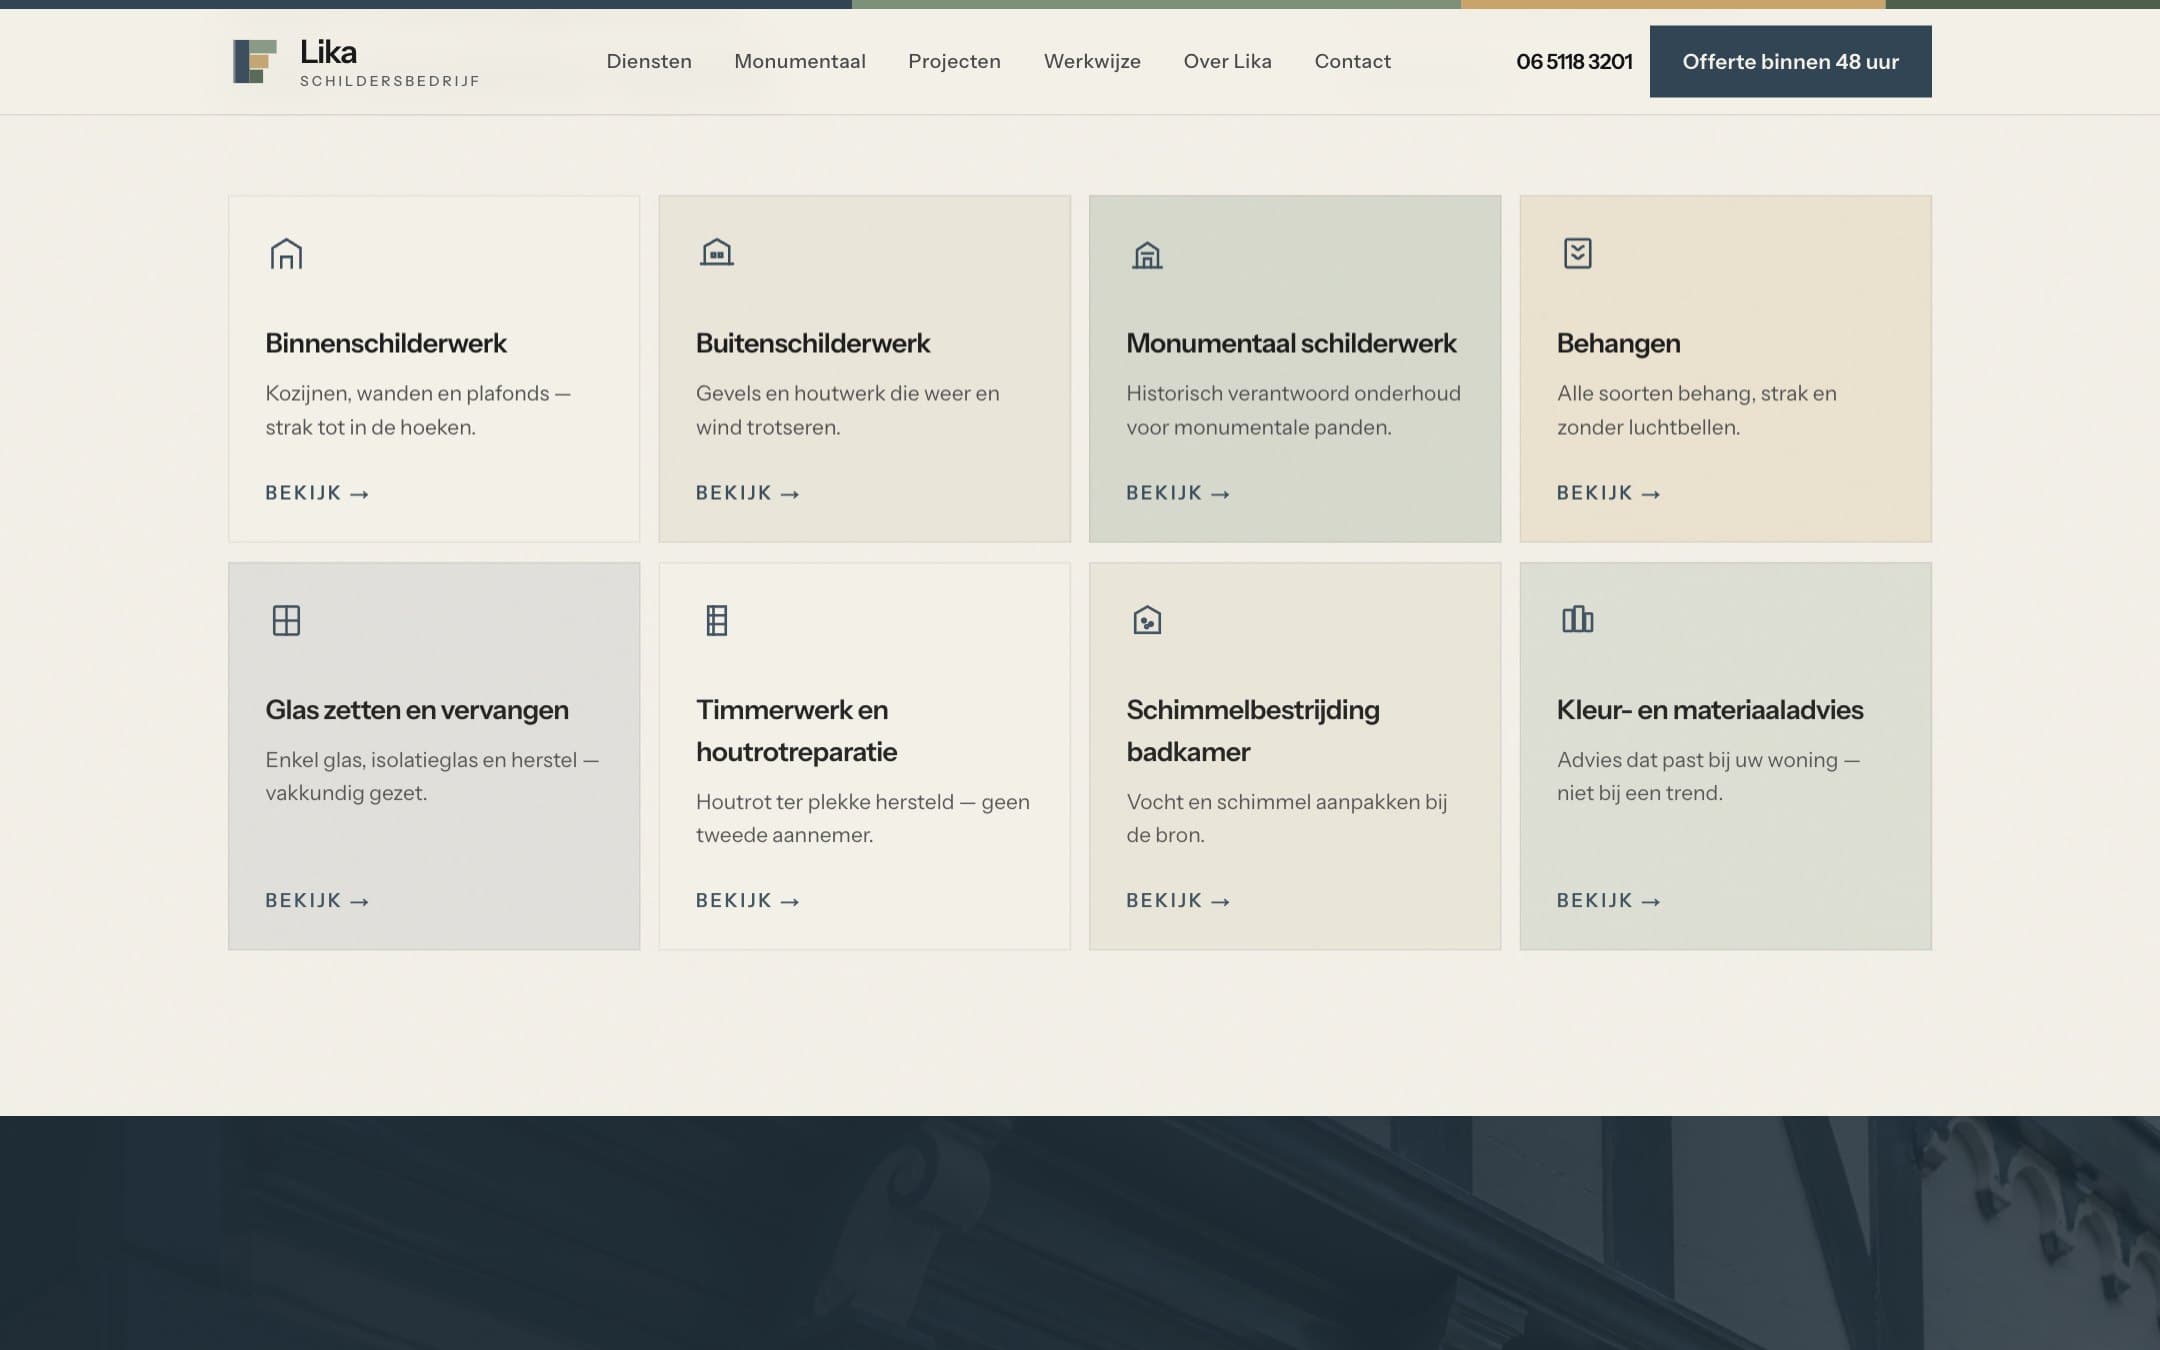Select the Monumentaal schilderwerk card title
This screenshot has height=1350, width=2160.
coord(1291,343)
